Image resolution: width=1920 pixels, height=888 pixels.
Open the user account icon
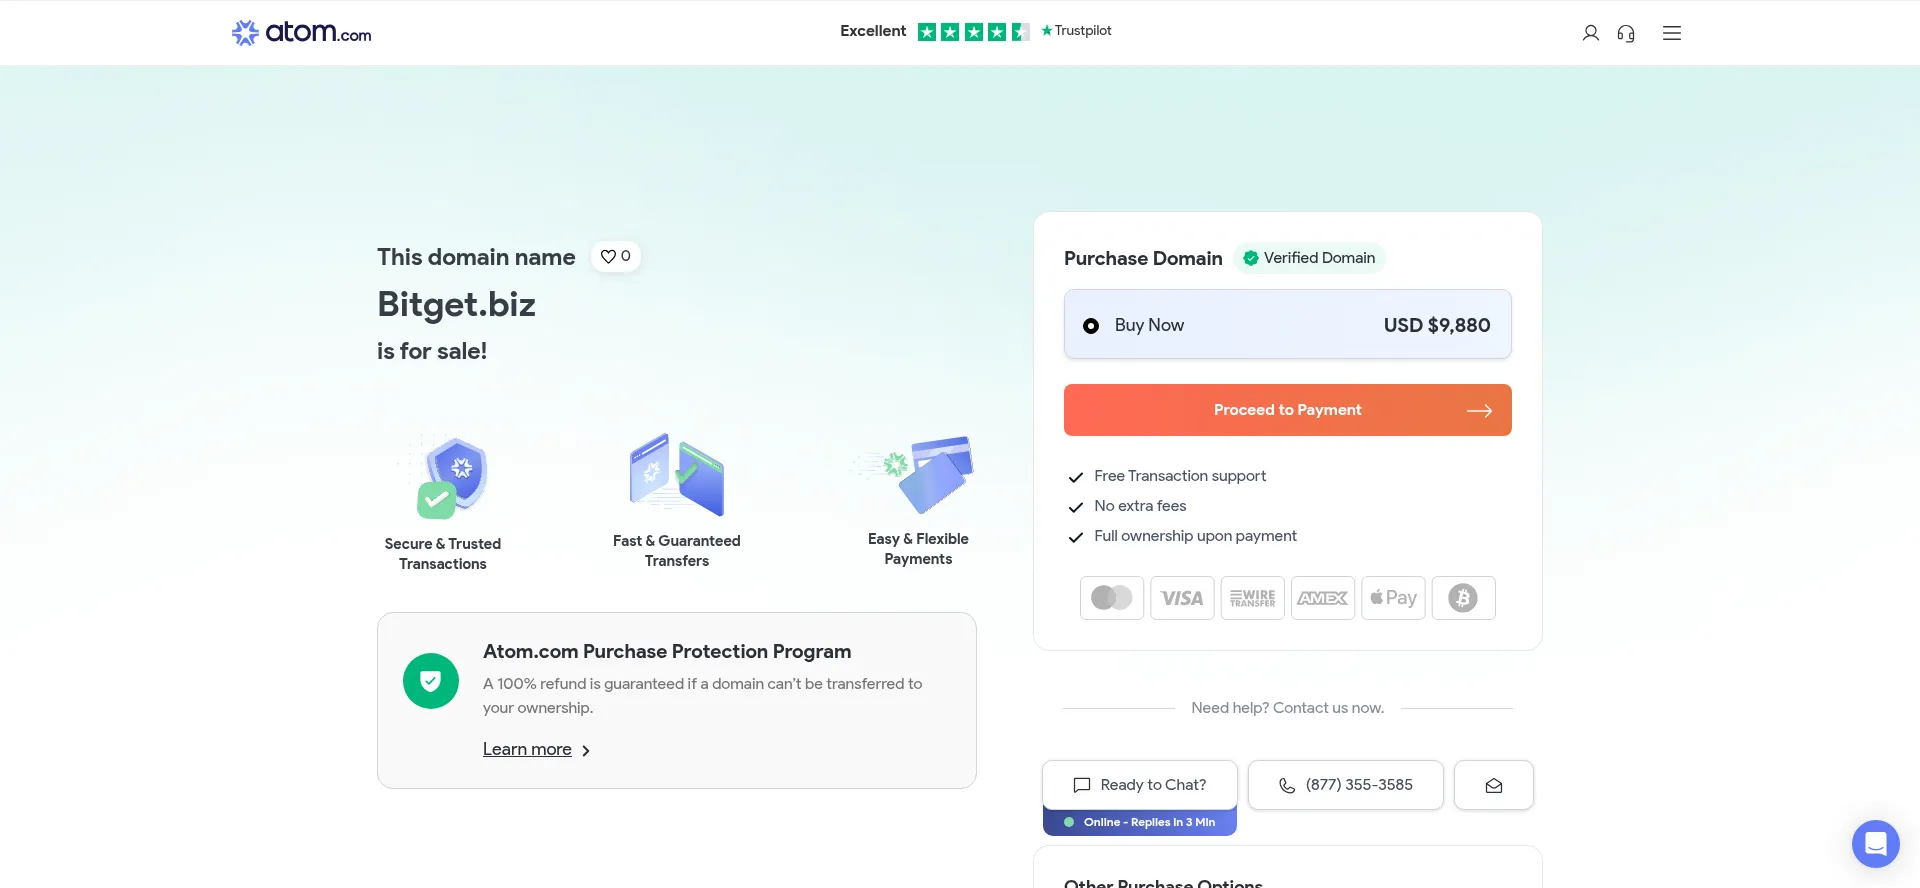[1590, 33]
